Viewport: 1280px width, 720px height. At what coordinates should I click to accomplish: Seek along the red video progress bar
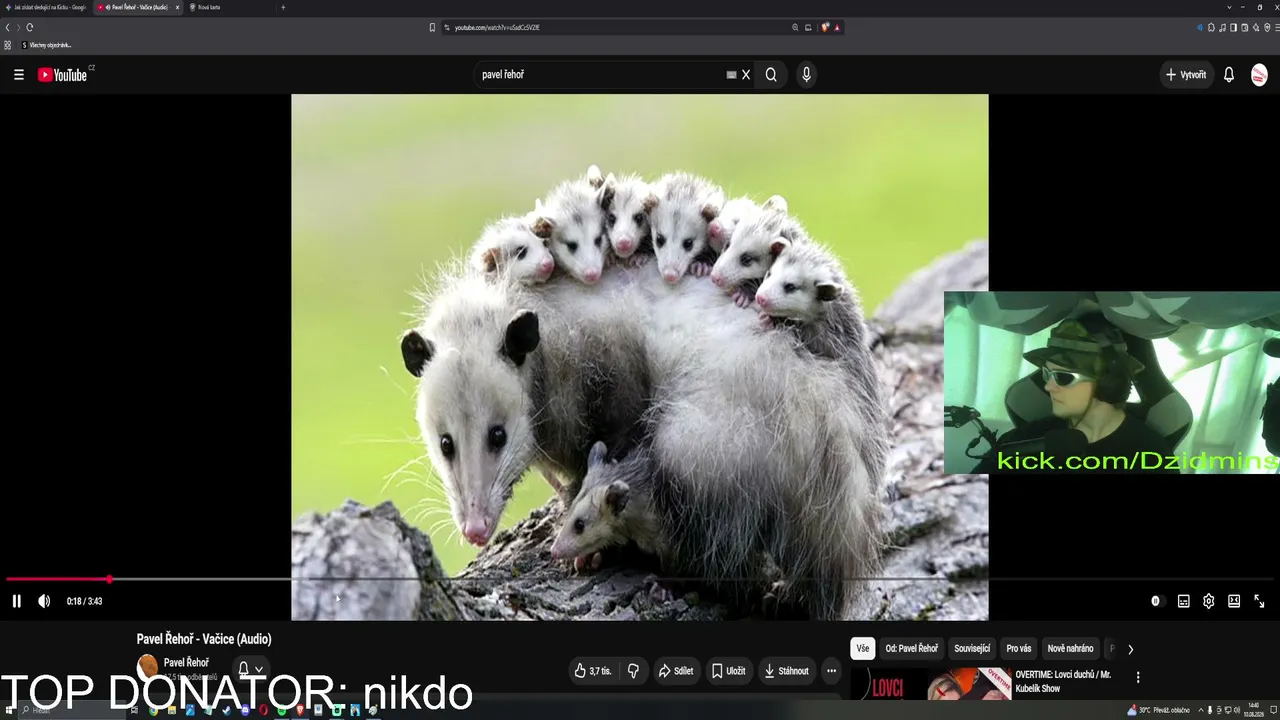[640, 579]
